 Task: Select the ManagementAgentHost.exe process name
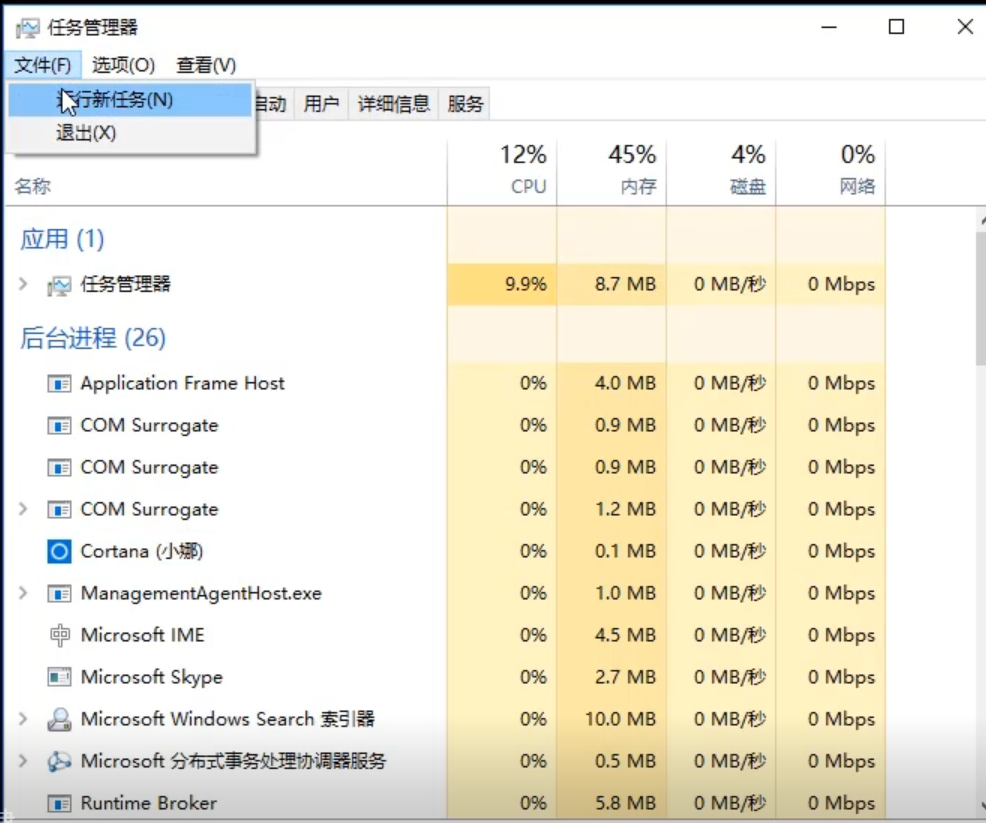pos(201,593)
